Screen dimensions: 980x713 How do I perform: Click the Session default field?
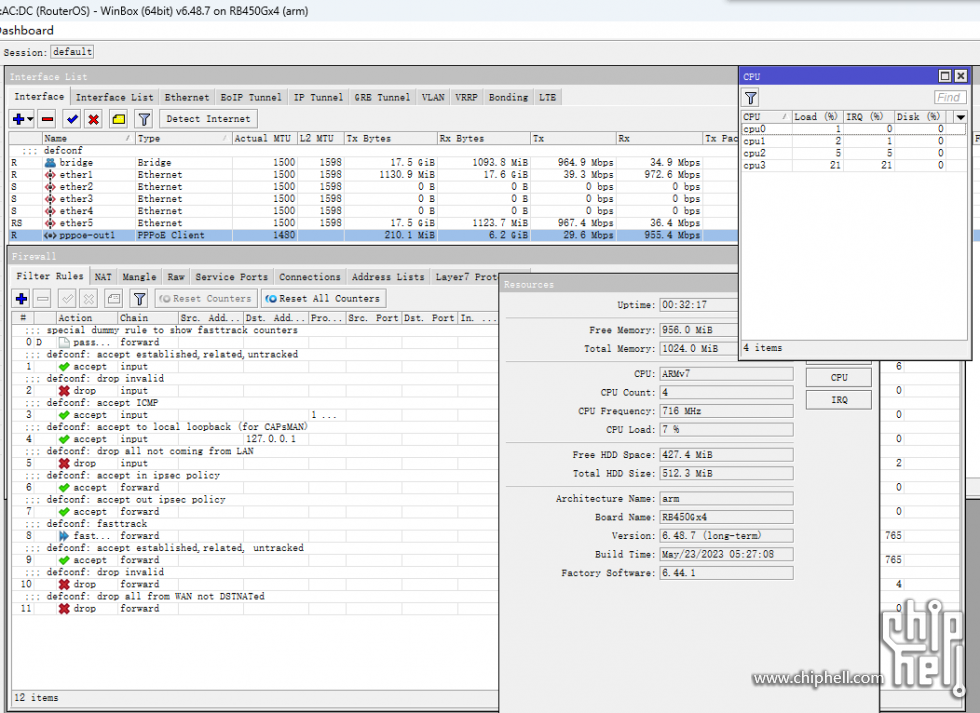(72, 52)
